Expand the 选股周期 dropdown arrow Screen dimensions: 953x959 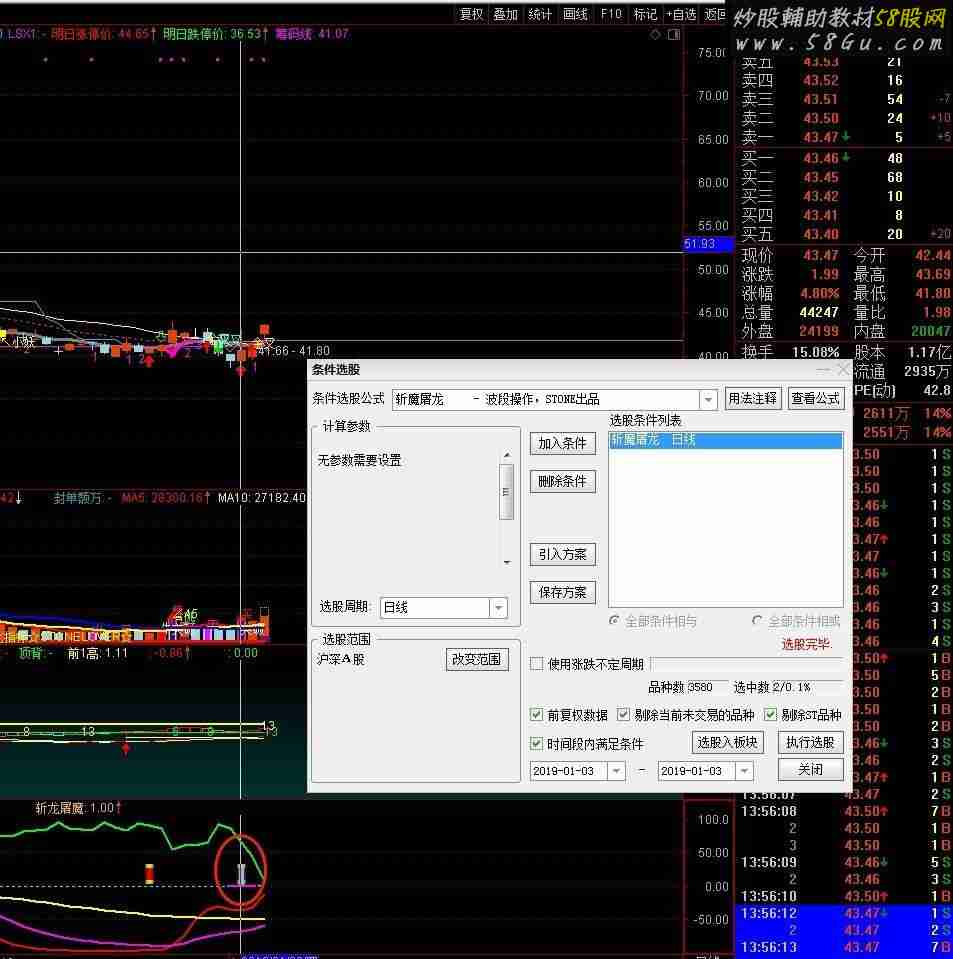[499, 607]
